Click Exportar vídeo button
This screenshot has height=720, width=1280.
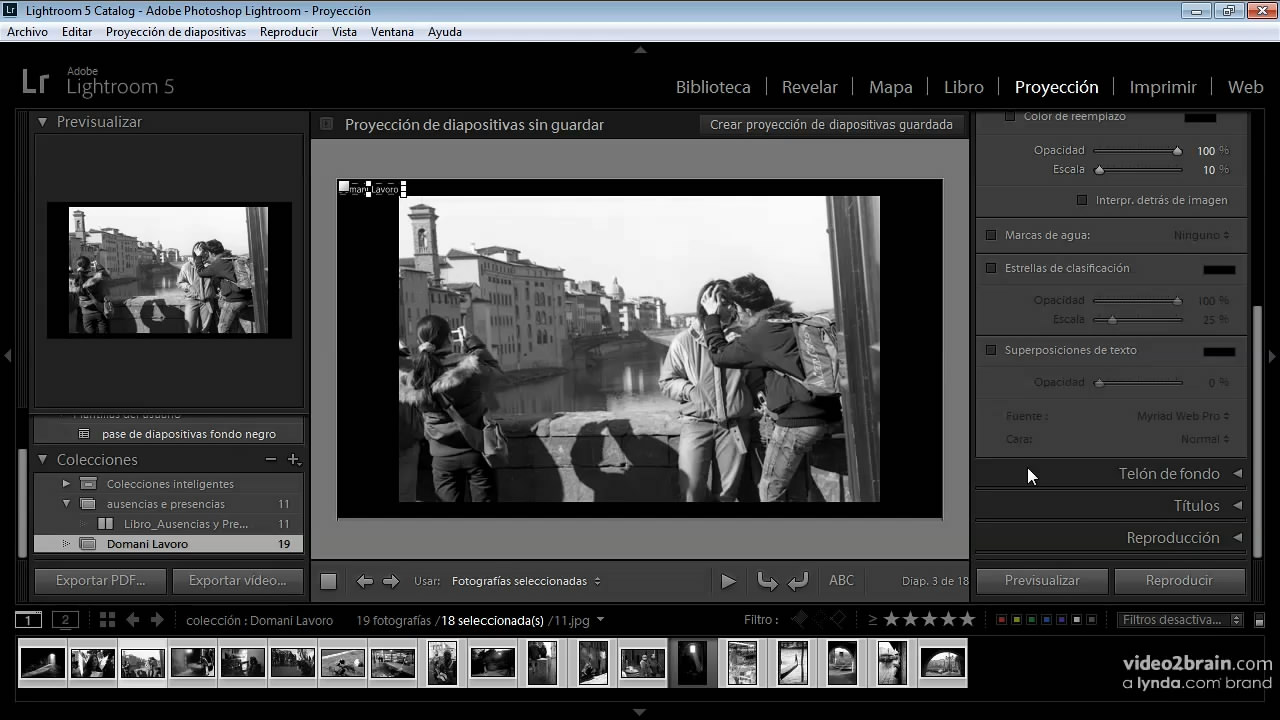point(237,580)
